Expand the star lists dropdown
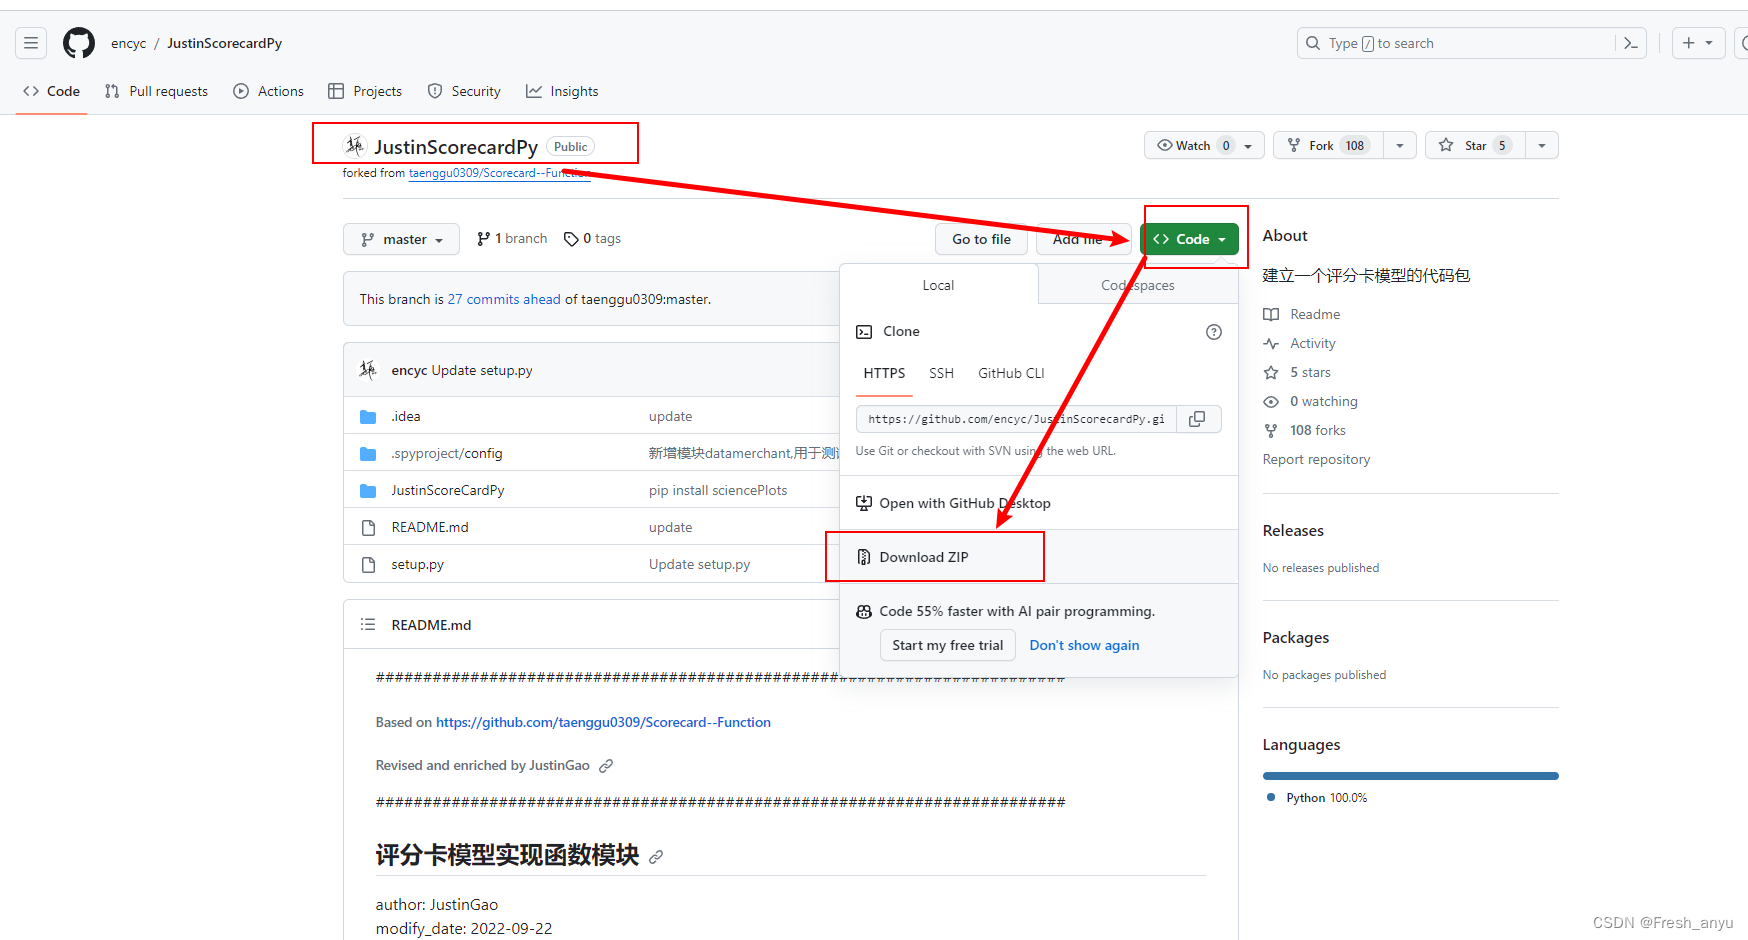Image resolution: width=1748 pixels, height=940 pixels. pyautogui.click(x=1542, y=145)
